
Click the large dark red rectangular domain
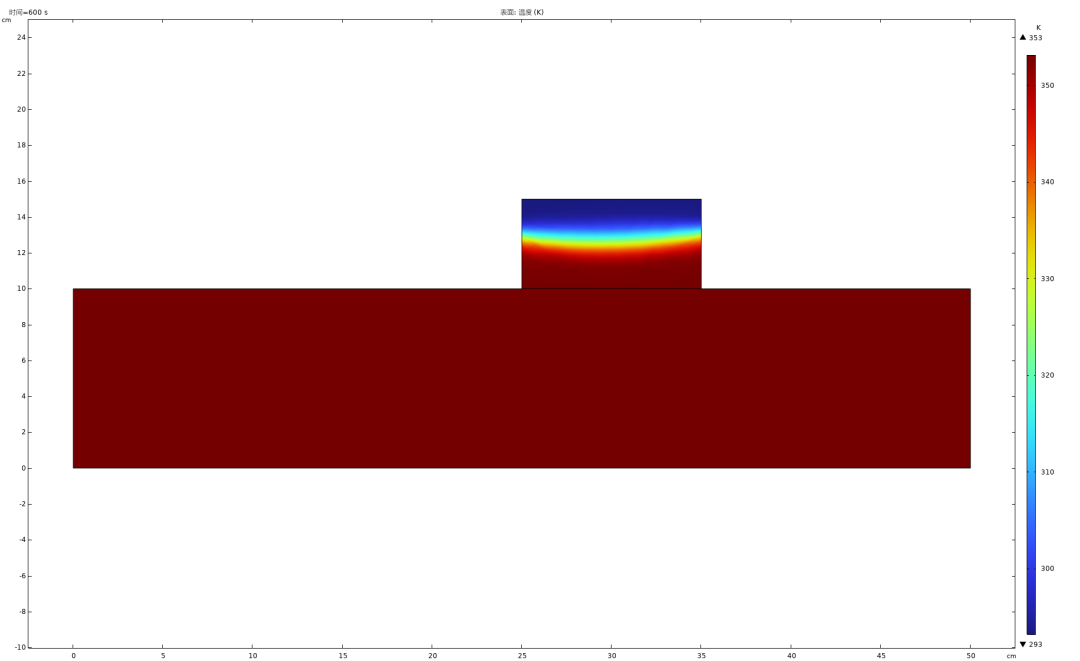[521, 378]
